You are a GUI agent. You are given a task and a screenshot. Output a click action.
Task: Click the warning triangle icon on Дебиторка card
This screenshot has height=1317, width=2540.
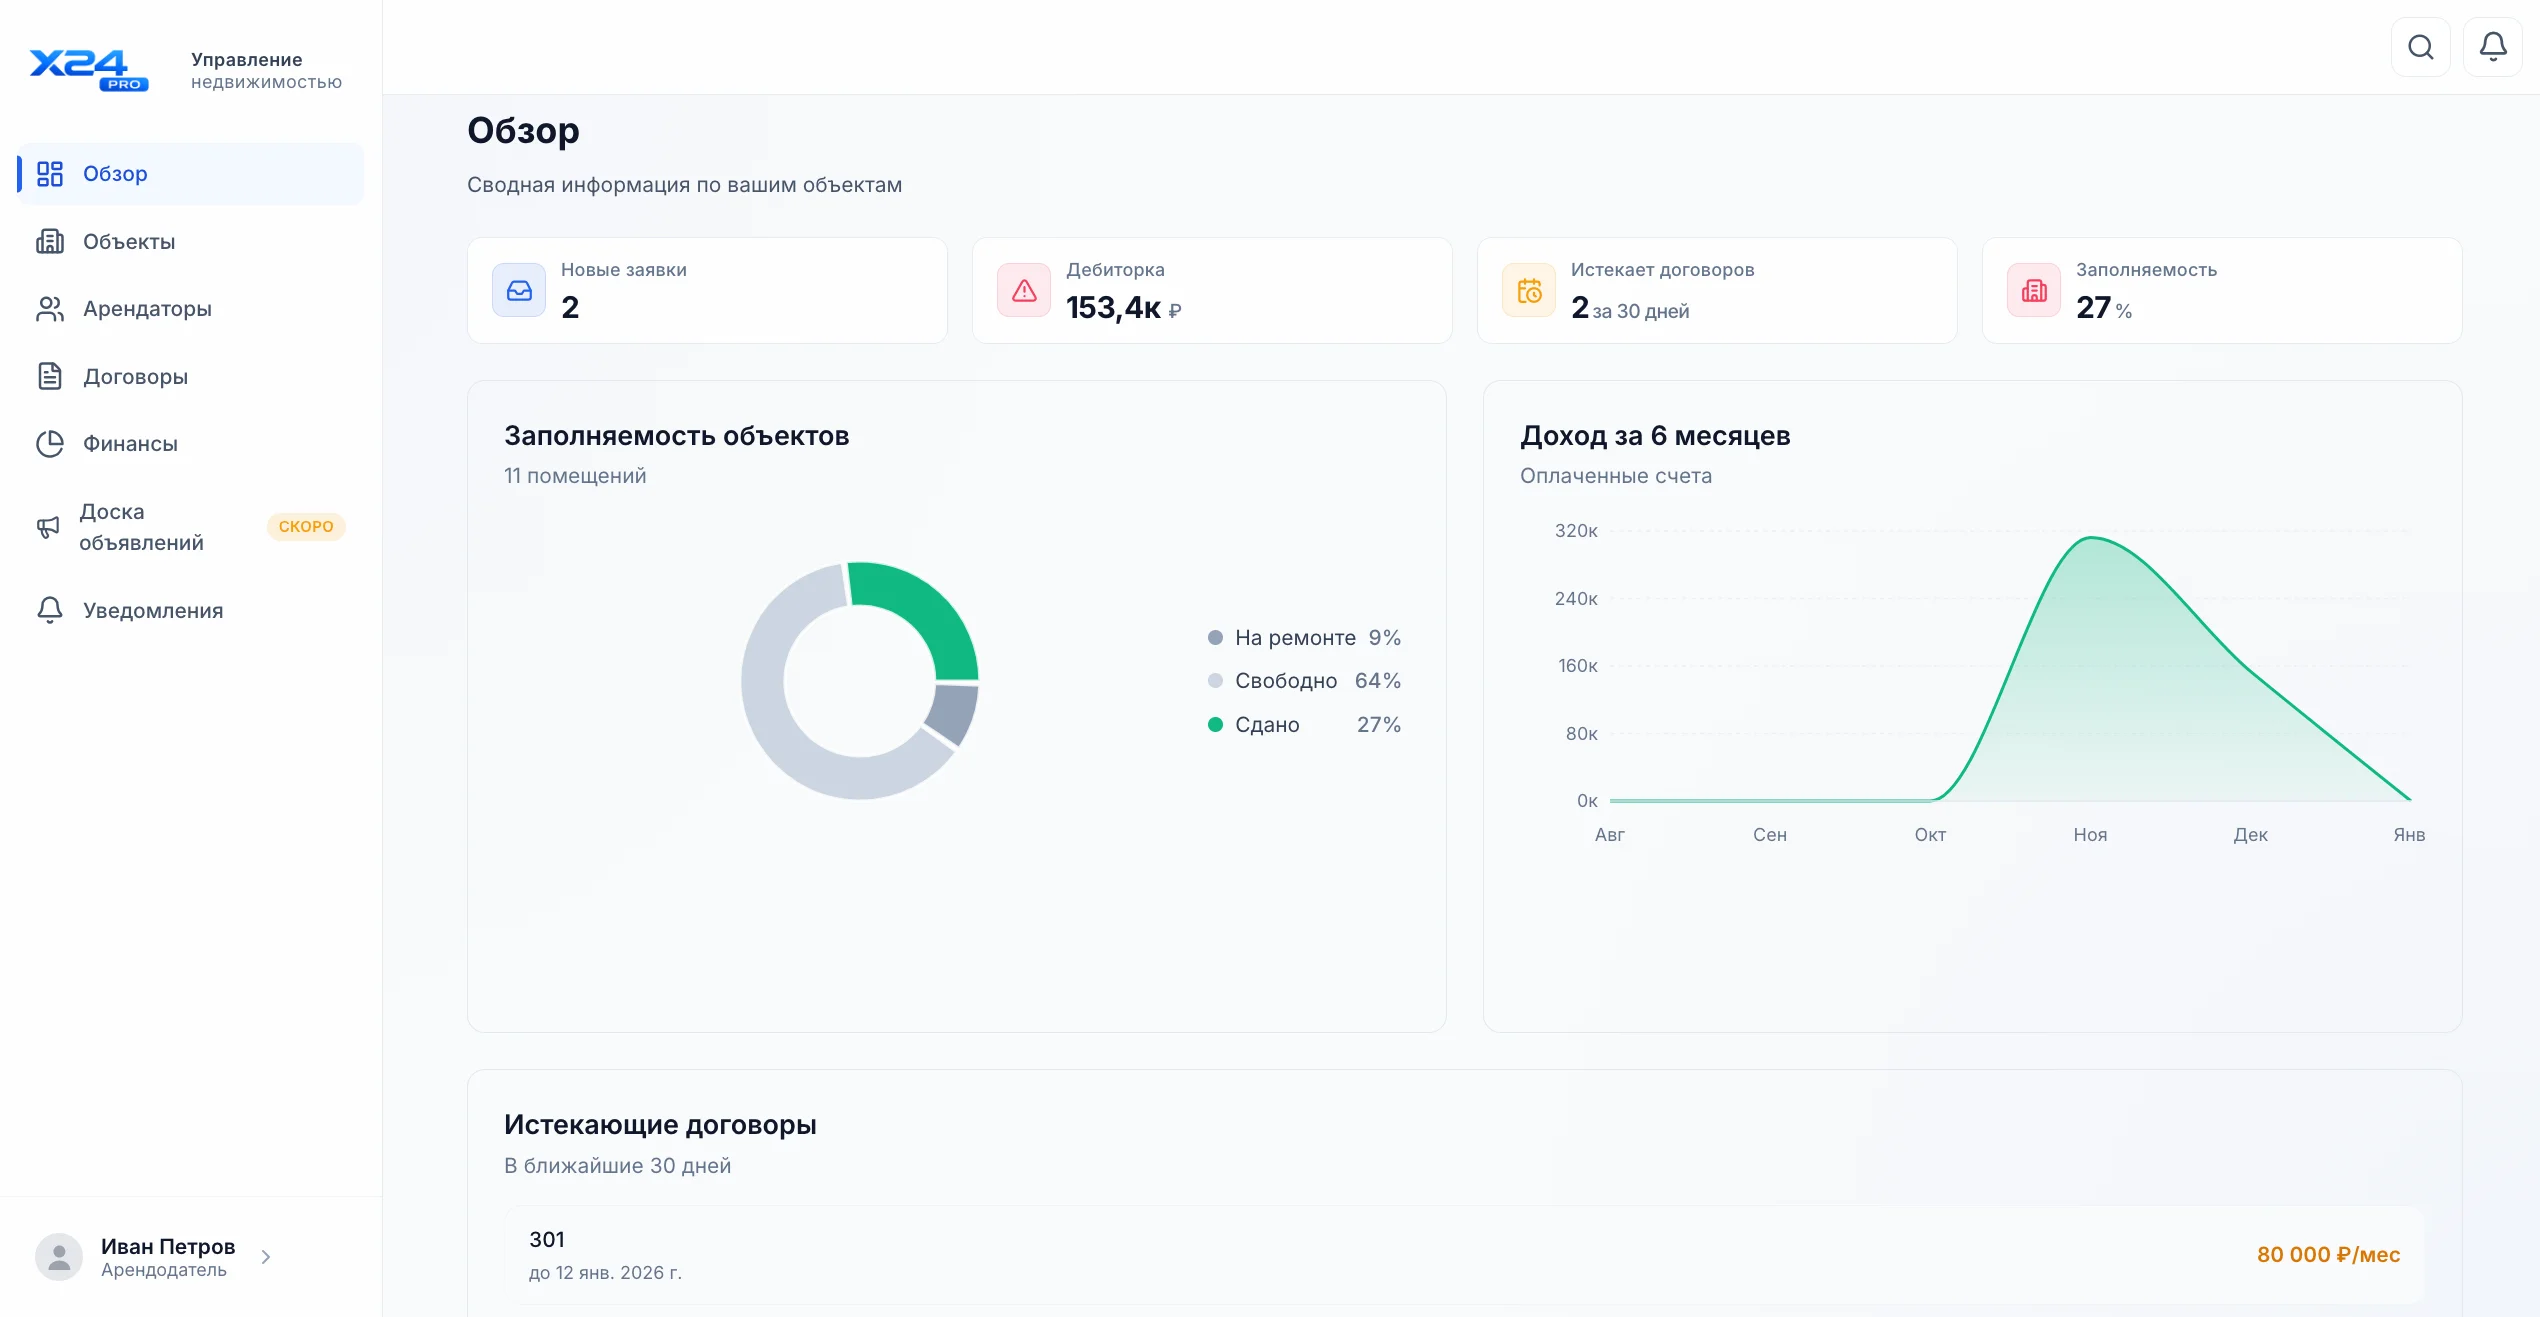coord(1024,291)
